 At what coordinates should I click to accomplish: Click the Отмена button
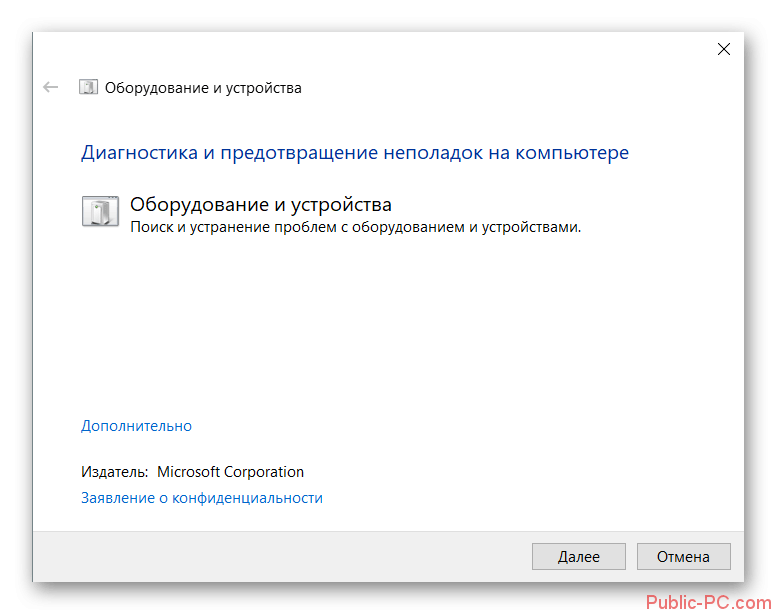tap(683, 557)
